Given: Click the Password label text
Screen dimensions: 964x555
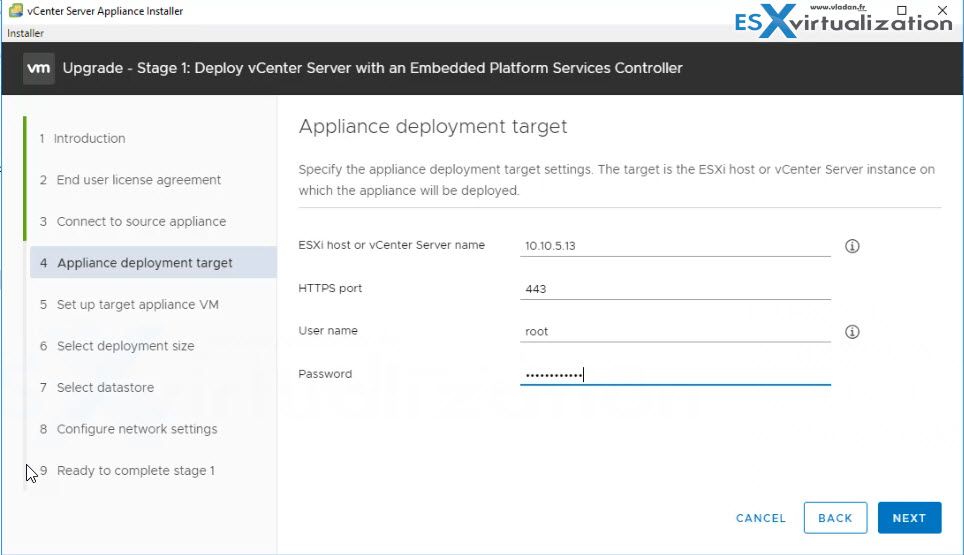Looking at the screenshot, I should point(325,374).
